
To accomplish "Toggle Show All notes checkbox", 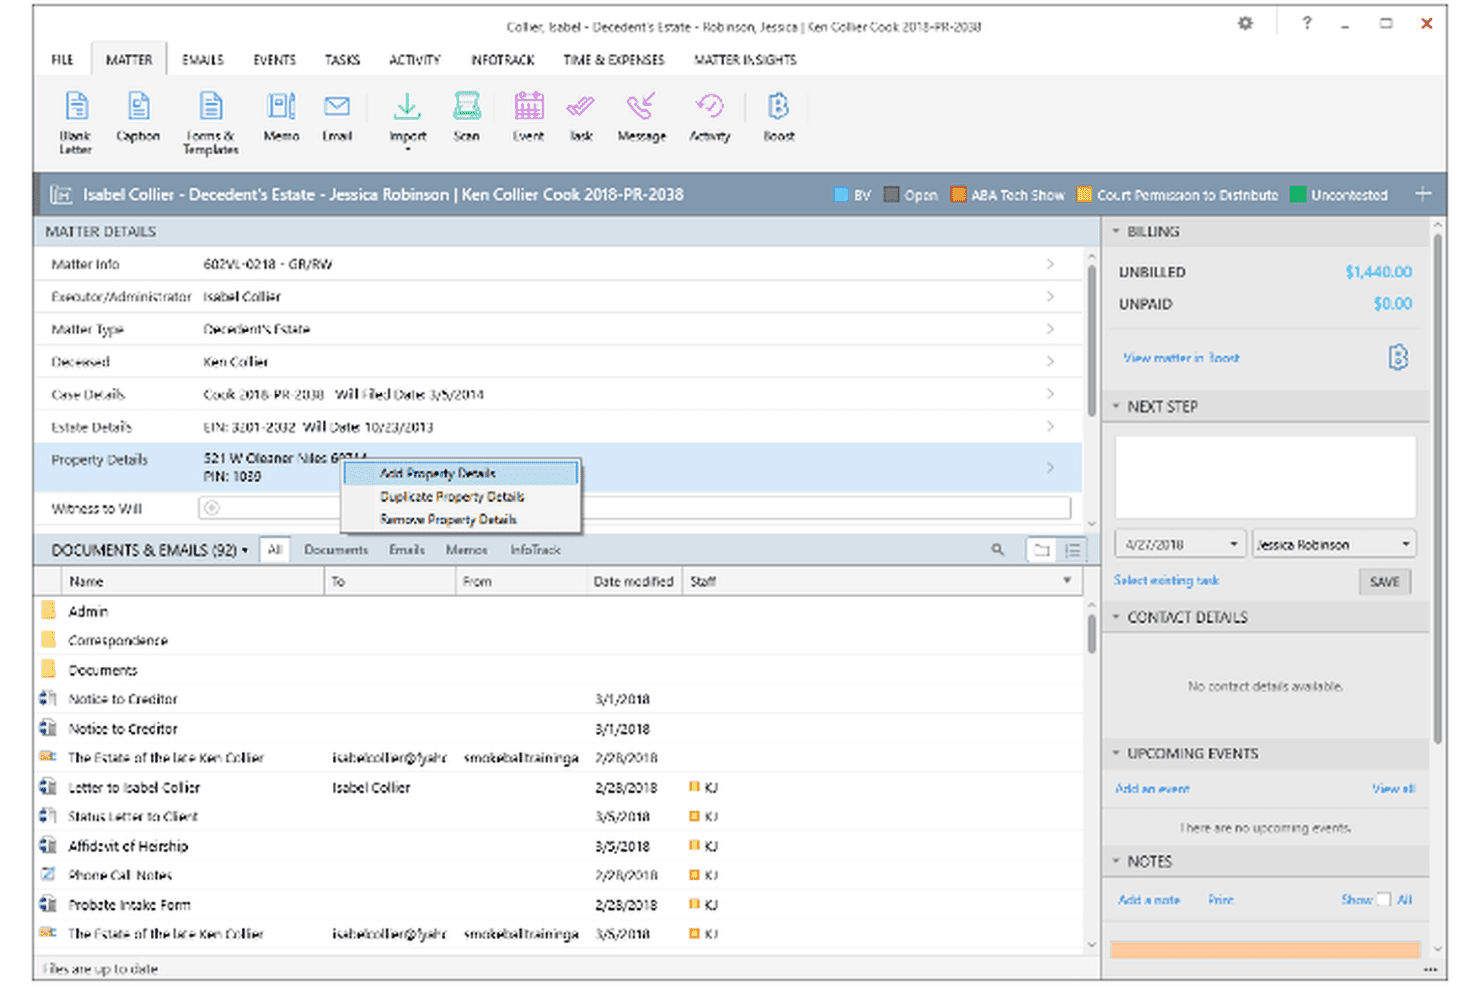I will [1384, 899].
